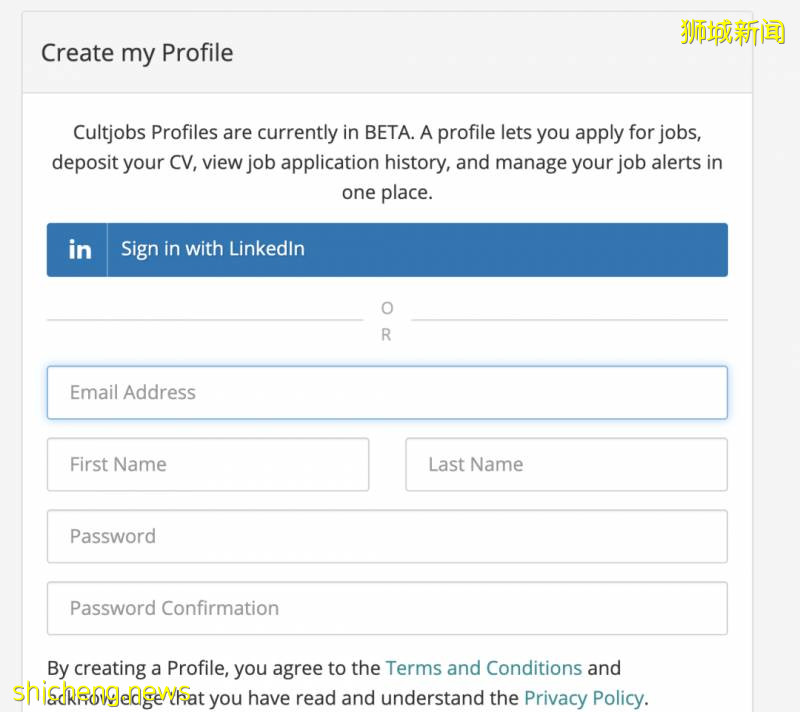Viewport: 800px width, 712px height.
Task: Click the "one place." description line
Action: 387,192
